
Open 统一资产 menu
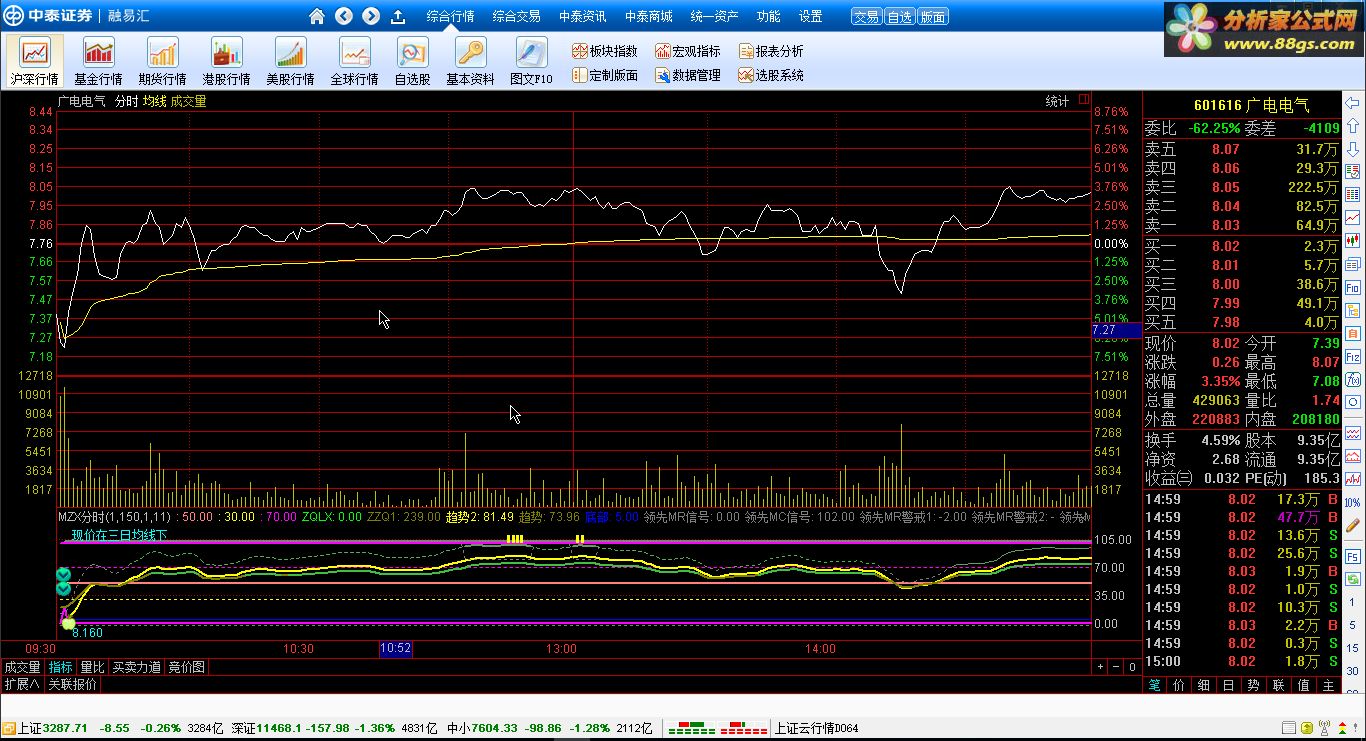pos(714,16)
